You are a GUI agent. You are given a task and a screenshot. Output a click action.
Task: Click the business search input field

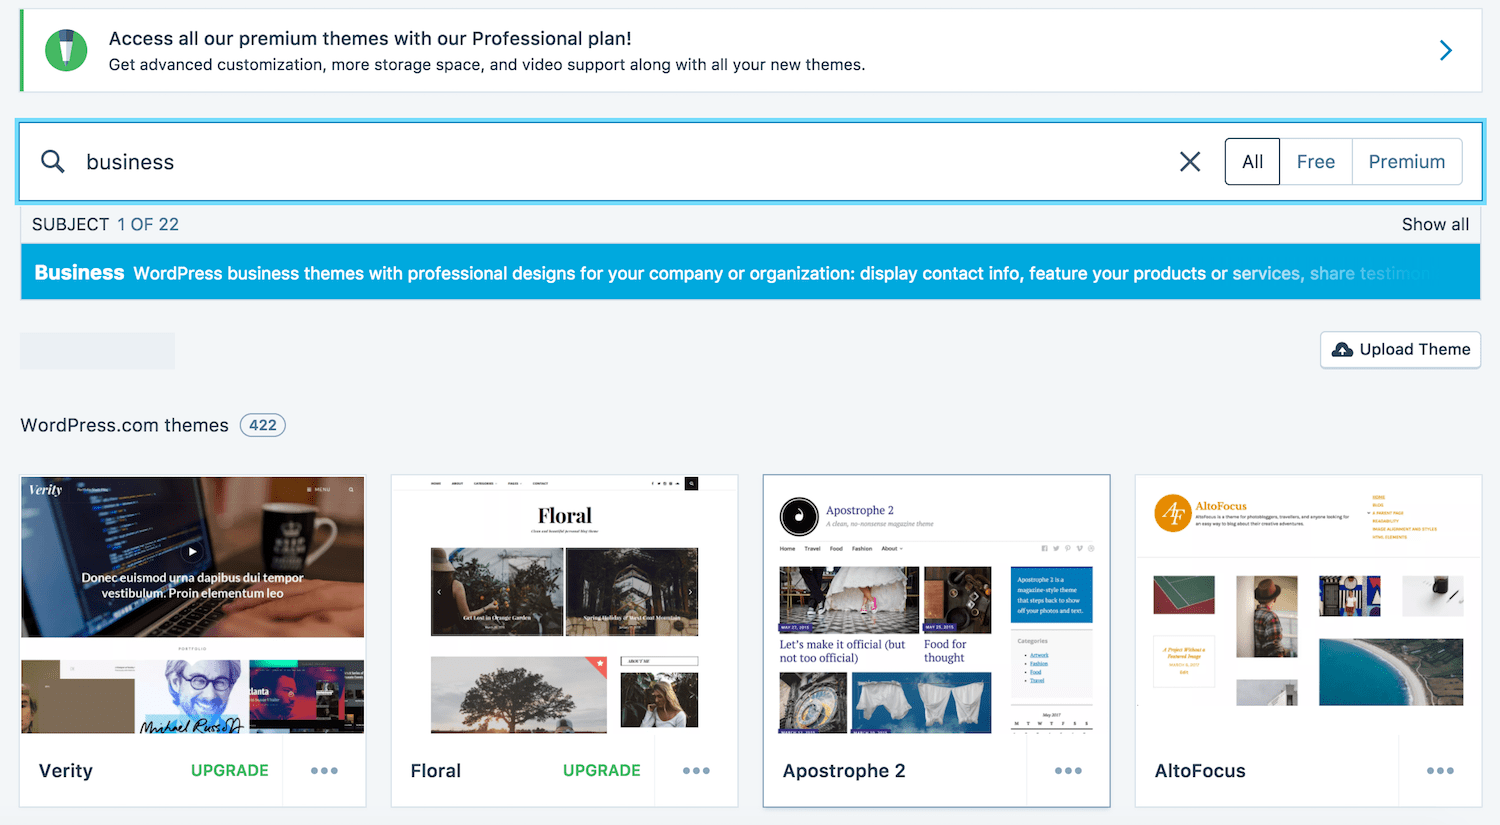[600, 161]
